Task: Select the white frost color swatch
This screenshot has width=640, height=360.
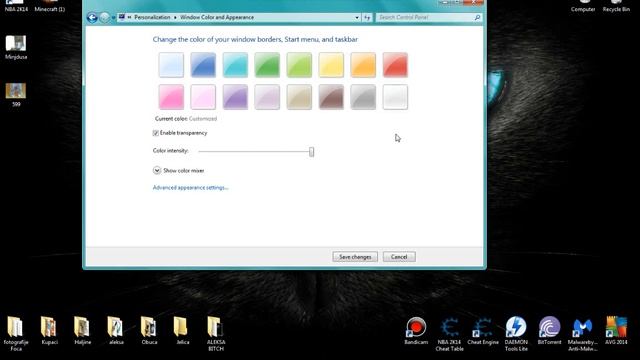Action: [395, 97]
